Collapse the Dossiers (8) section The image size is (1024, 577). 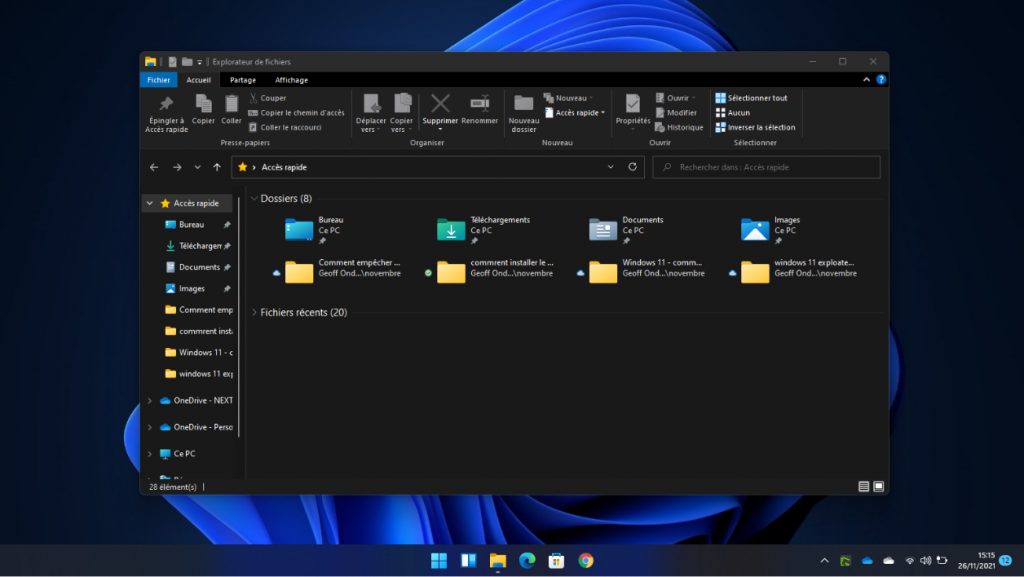[x=254, y=199]
